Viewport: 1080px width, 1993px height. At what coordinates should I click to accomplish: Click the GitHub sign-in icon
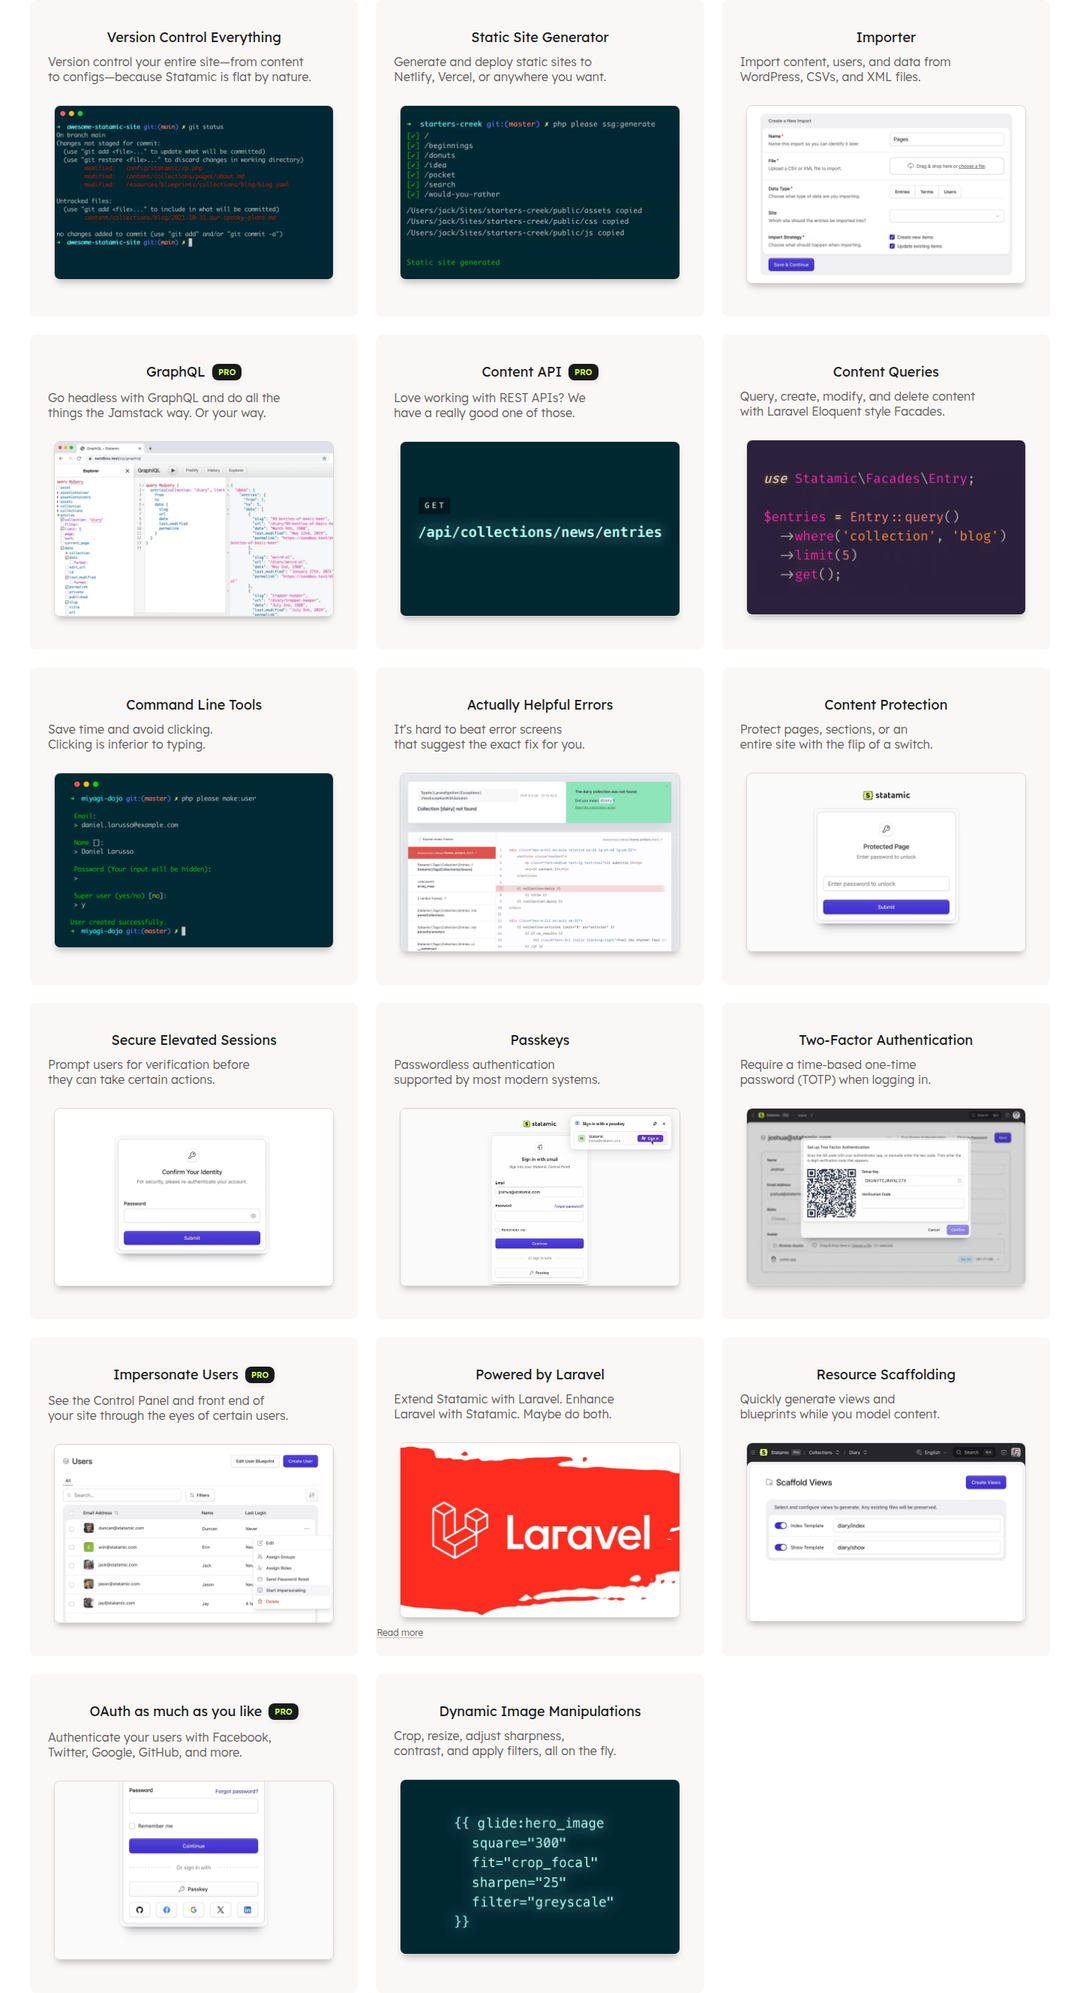tap(140, 1909)
